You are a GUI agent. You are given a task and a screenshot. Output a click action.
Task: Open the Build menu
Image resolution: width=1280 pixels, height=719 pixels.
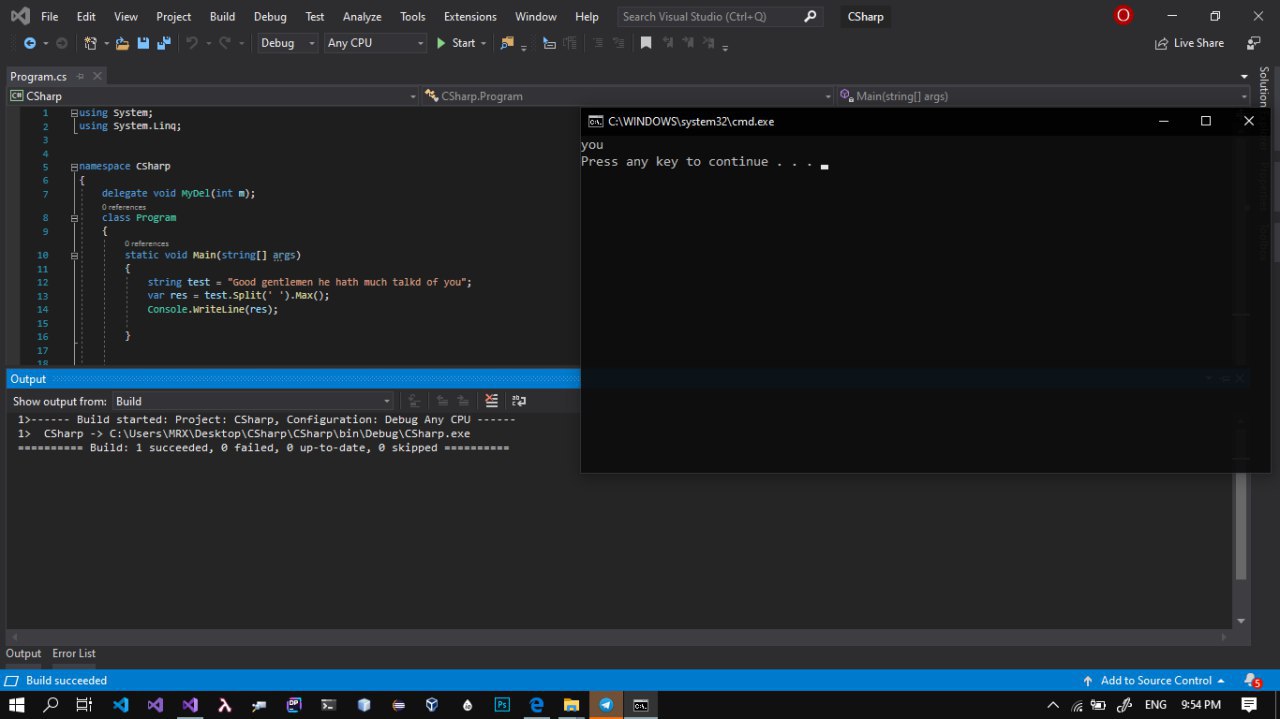222,16
